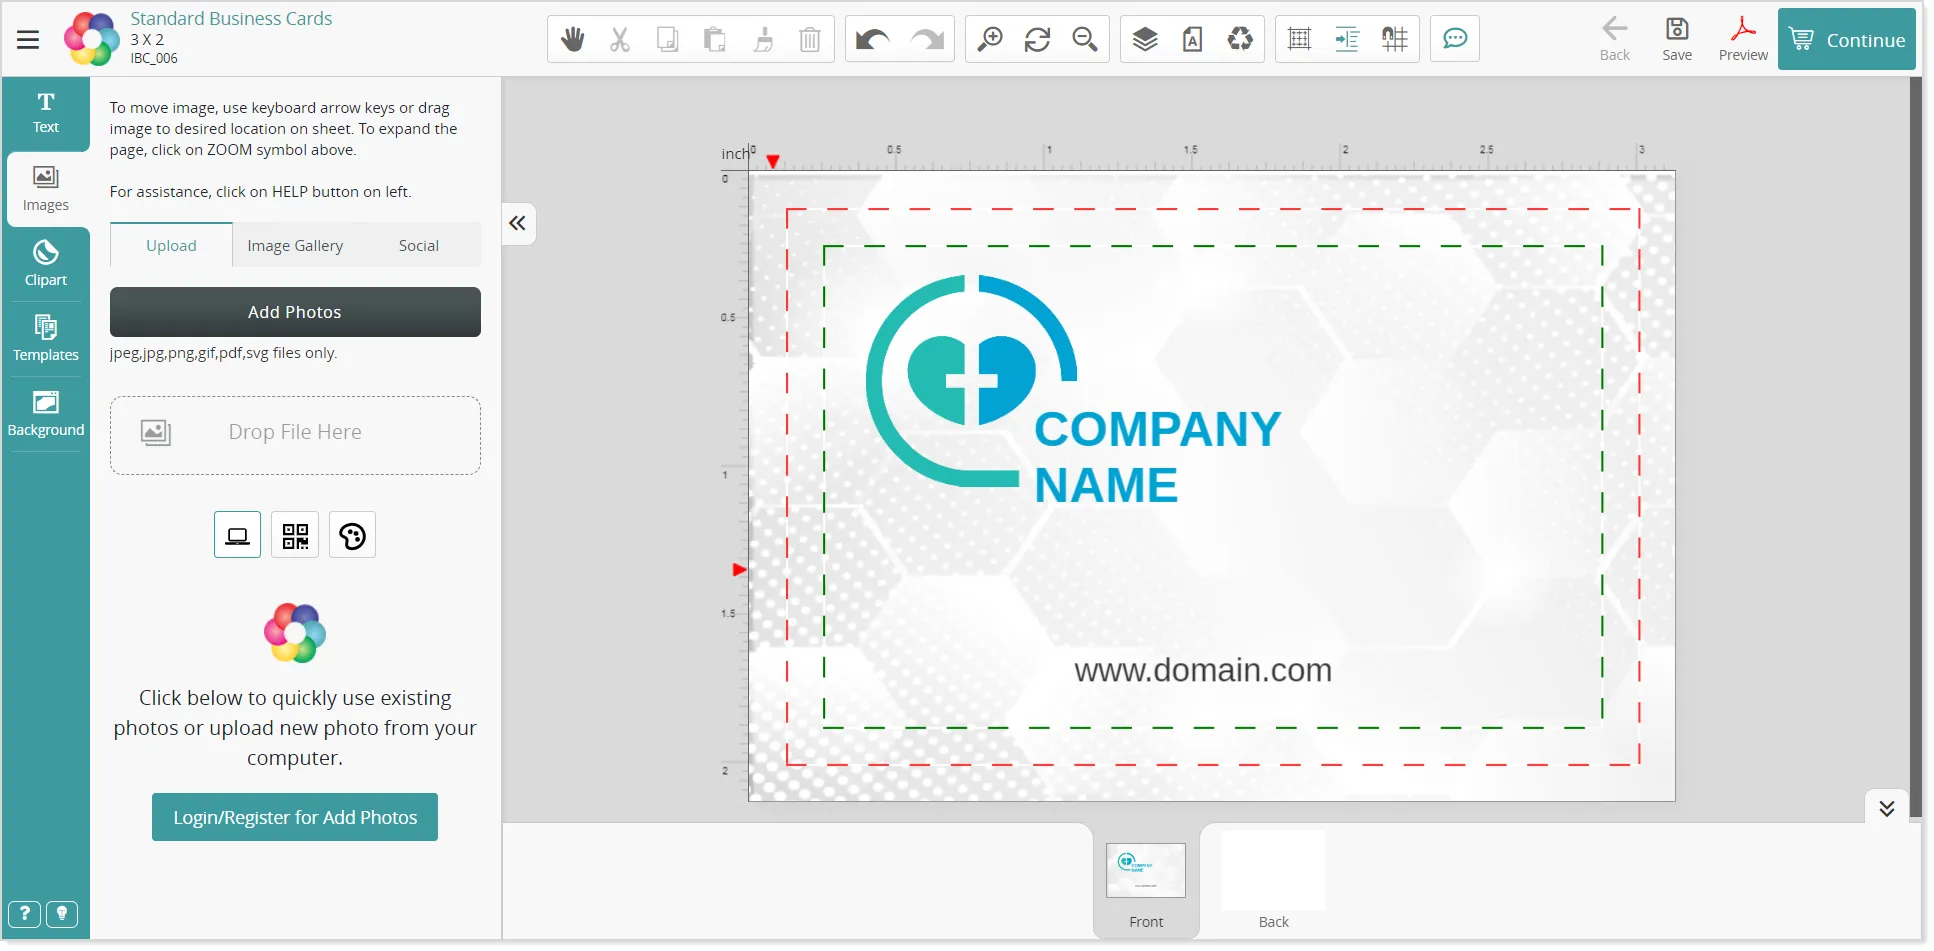This screenshot has height=951, width=1934.
Task: Click the clipboard paste icon
Action: click(714, 39)
